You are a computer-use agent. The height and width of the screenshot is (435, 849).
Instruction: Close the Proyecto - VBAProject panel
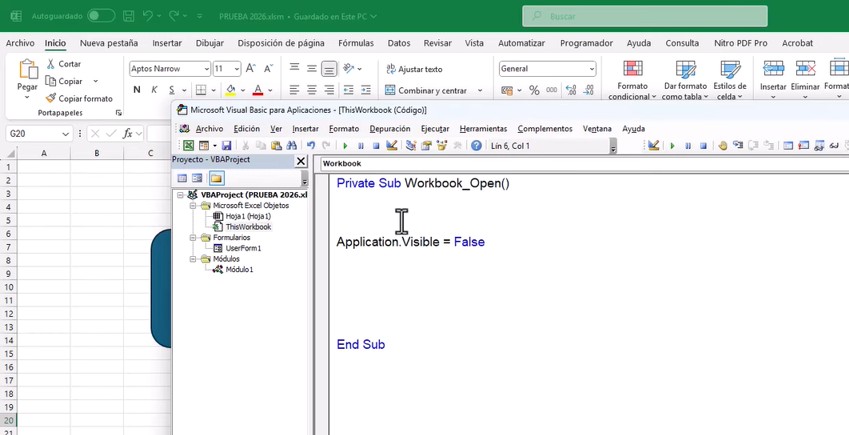pyautogui.click(x=301, y=161)
